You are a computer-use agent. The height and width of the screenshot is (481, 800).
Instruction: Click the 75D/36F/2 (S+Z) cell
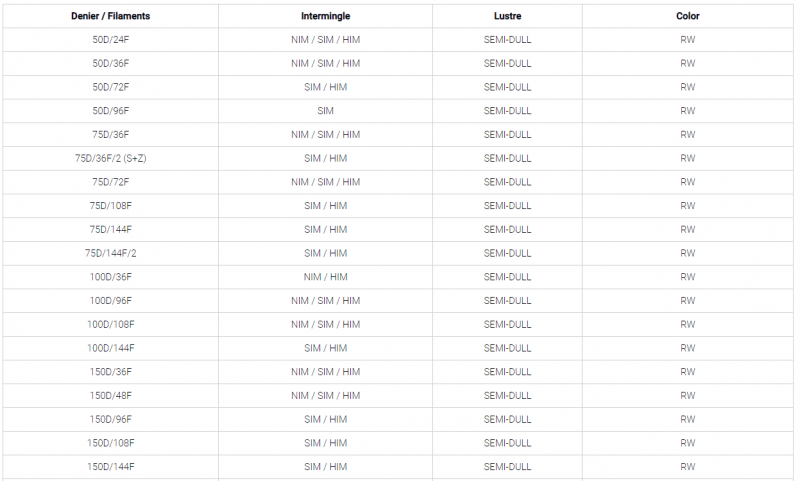[x=110, y=158]
